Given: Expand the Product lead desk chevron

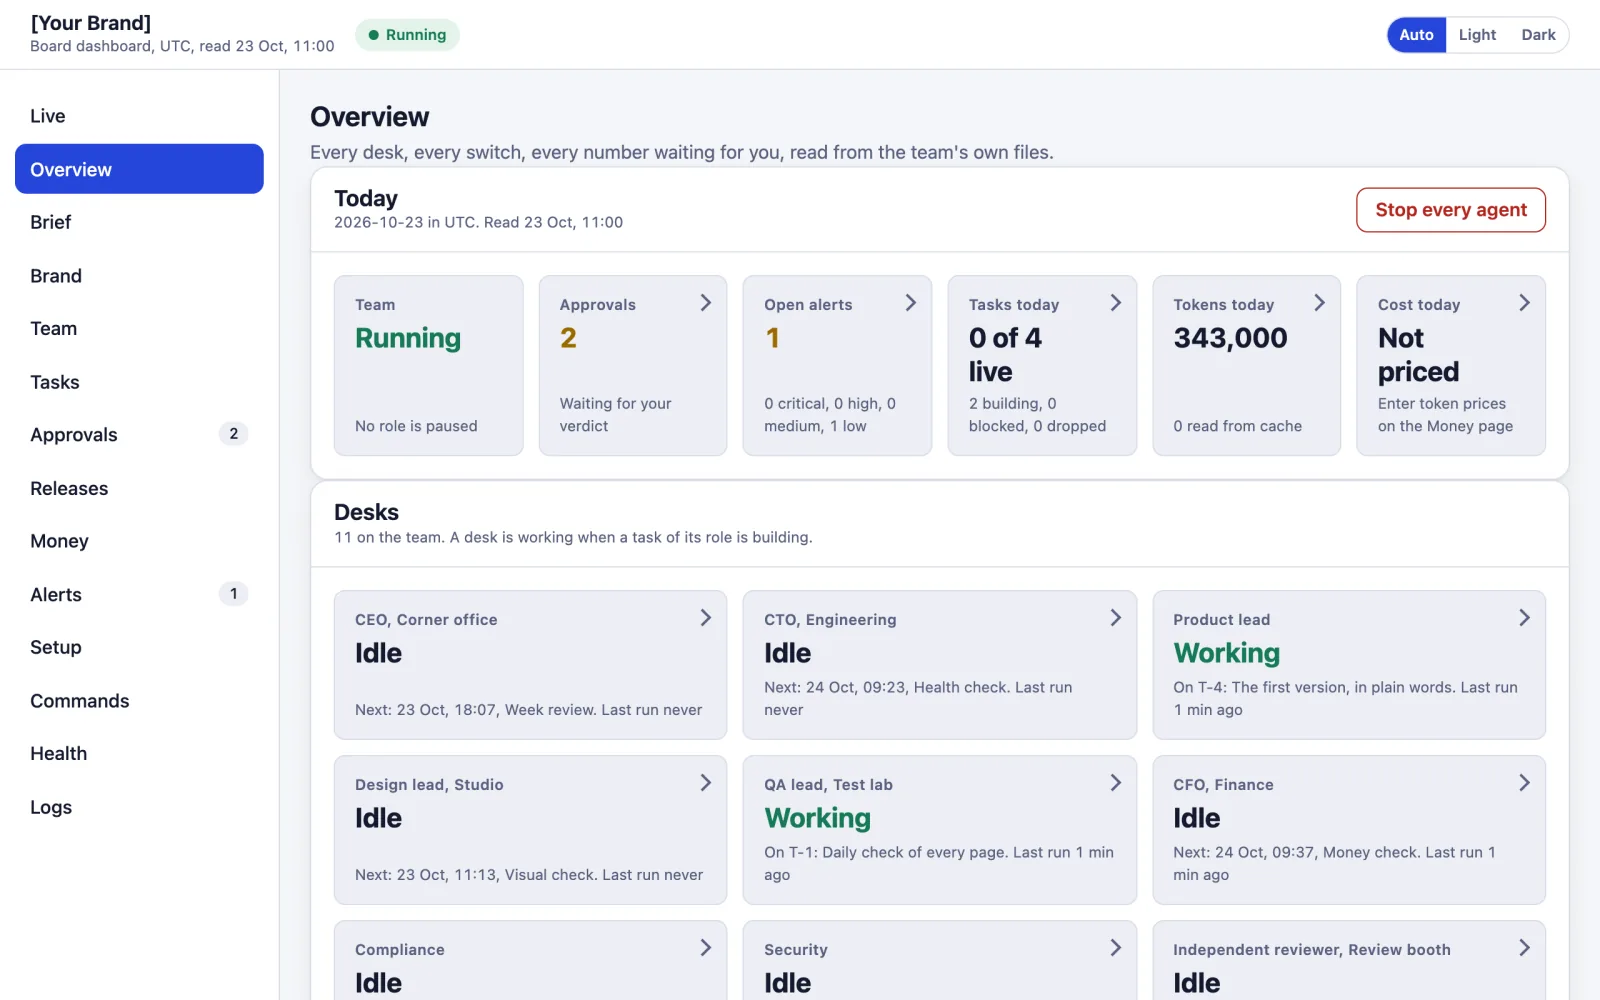Looking at the screenshot, I should (x=1524, y=618).
